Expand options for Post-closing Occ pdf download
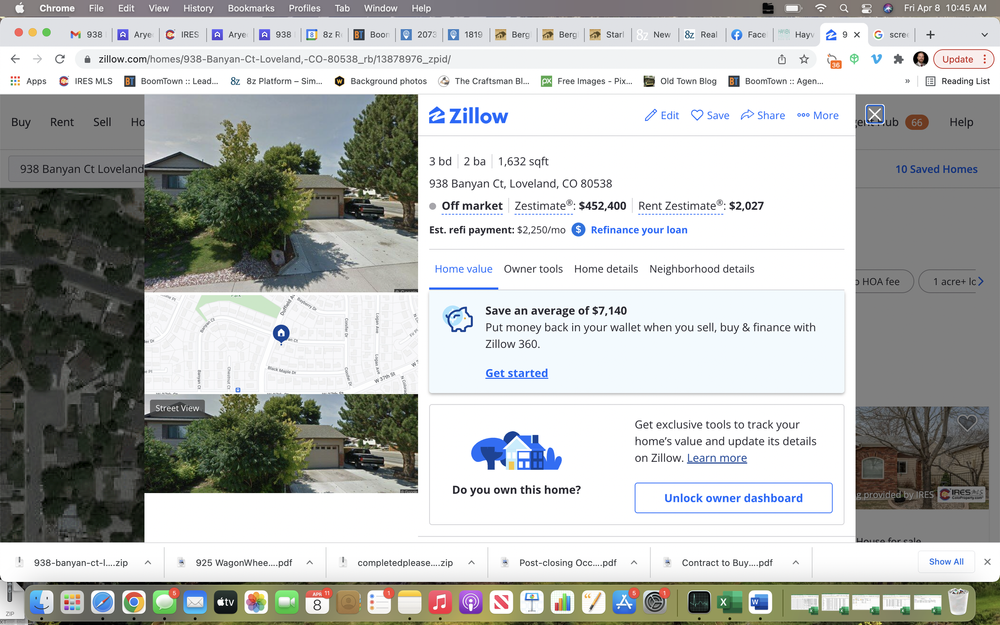 tap(634, 562)
